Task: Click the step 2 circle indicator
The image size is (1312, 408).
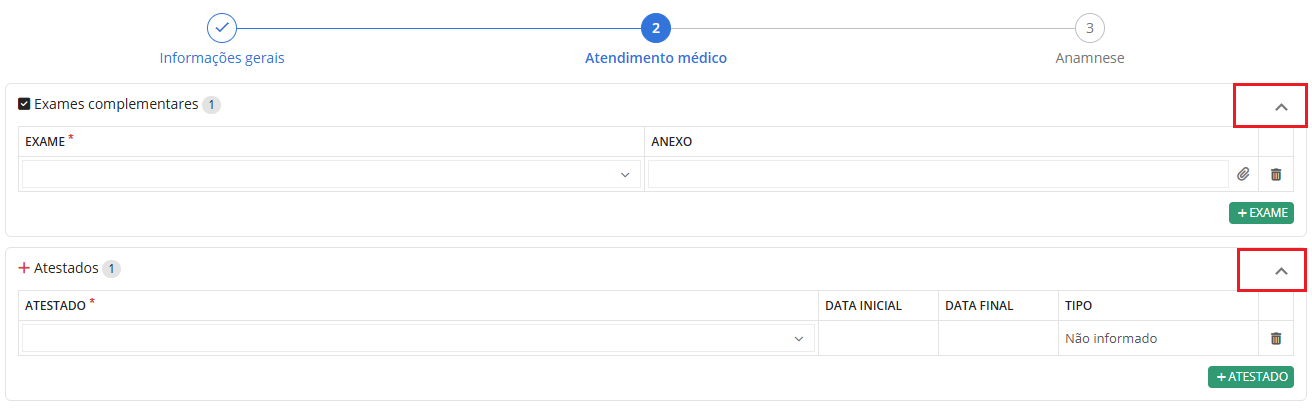Action: coord(656,28)
